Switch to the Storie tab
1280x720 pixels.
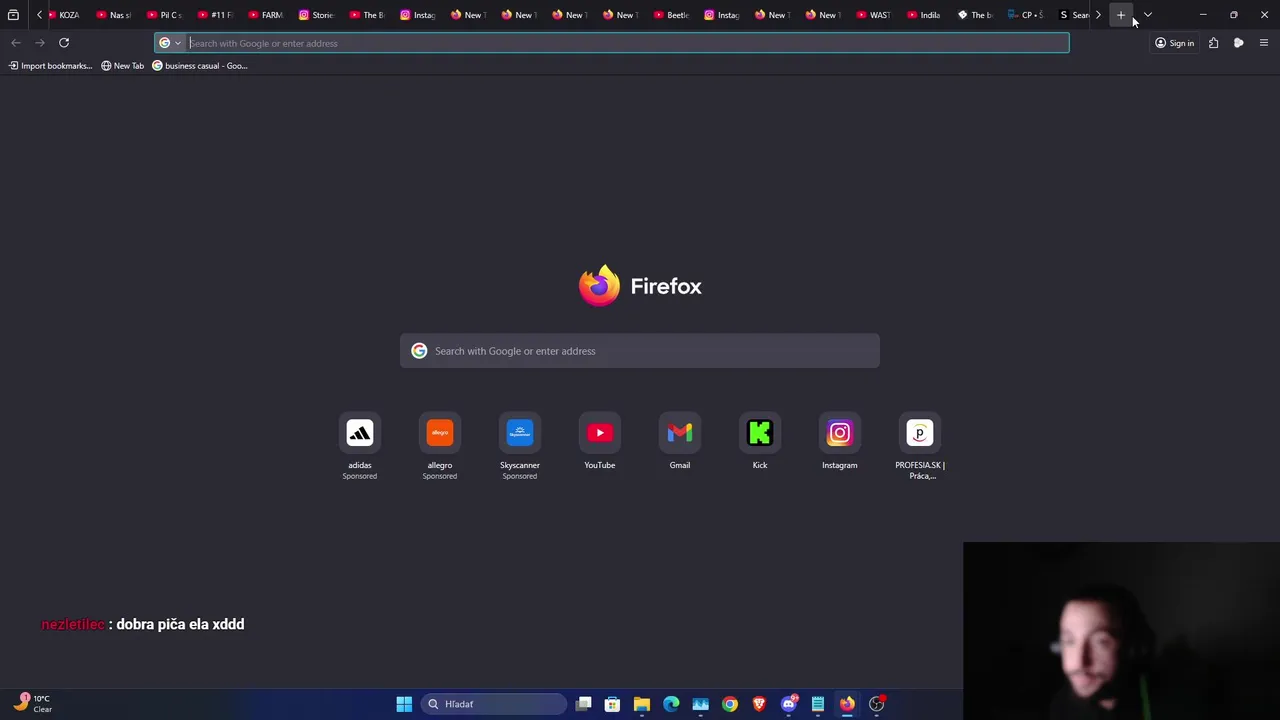[x=318, y=15]
